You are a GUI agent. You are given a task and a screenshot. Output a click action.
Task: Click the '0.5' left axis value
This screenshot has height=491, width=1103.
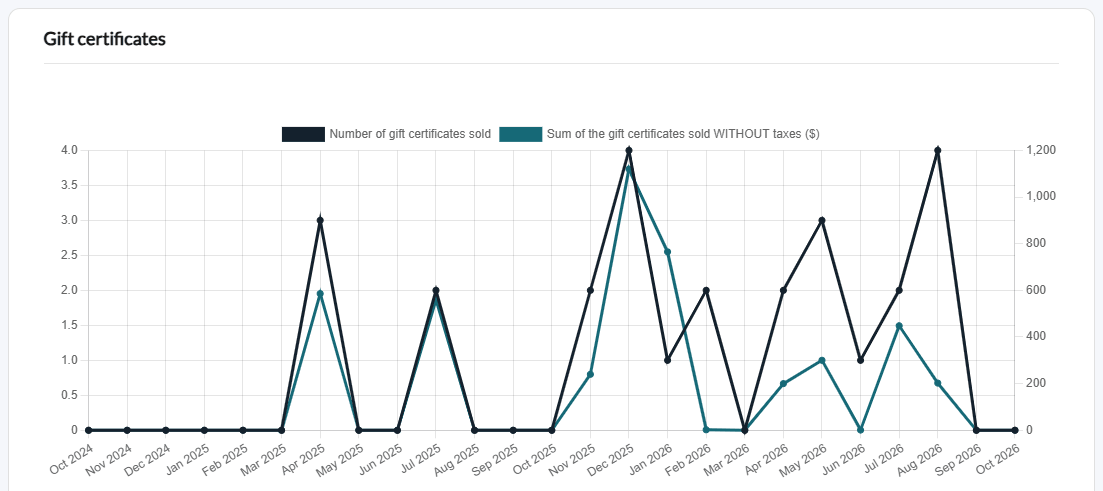tap(72, 395)
